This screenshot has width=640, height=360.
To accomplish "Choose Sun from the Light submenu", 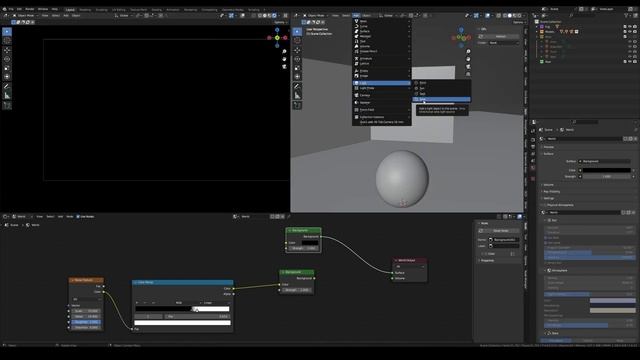I will click(442, 88).
